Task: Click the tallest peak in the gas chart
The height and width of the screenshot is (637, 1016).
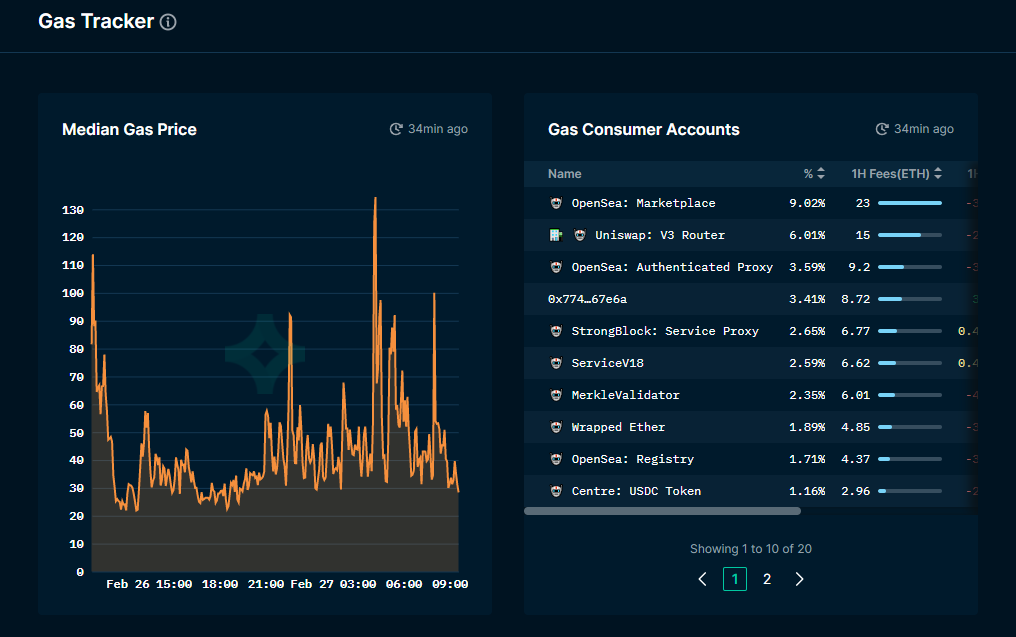Action: [375, 199]
